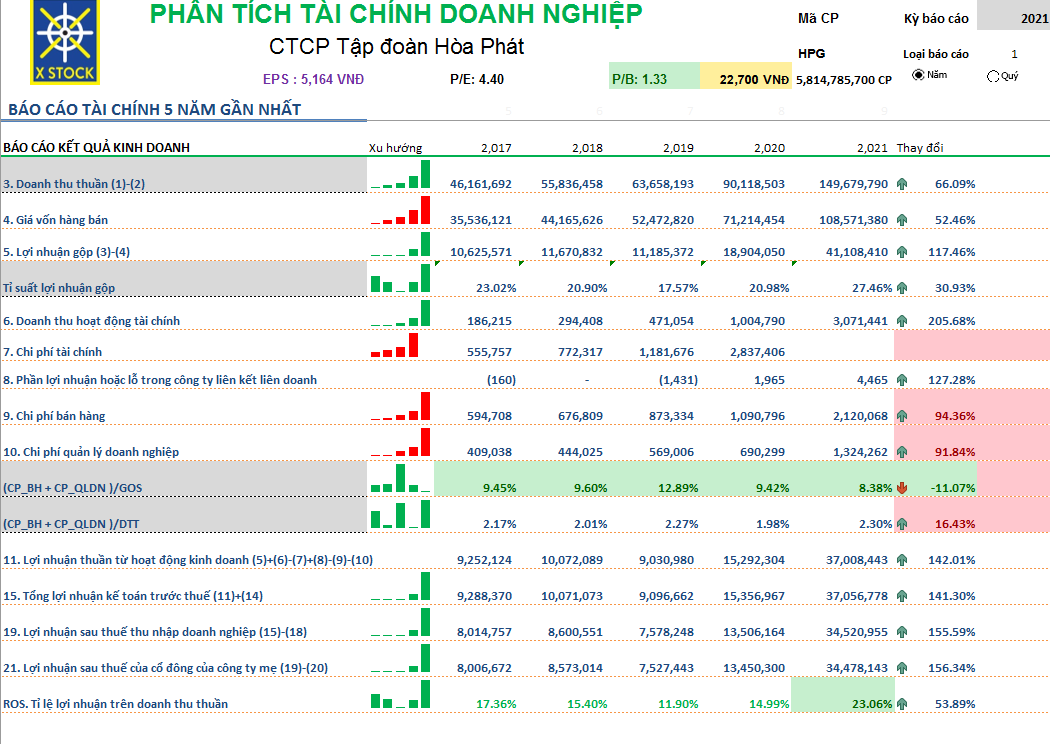Image resolution: width=1050 pixels, height=744 pixels.
Task: Click 117.46% gross profit change
Action: [x=952, y=252]
